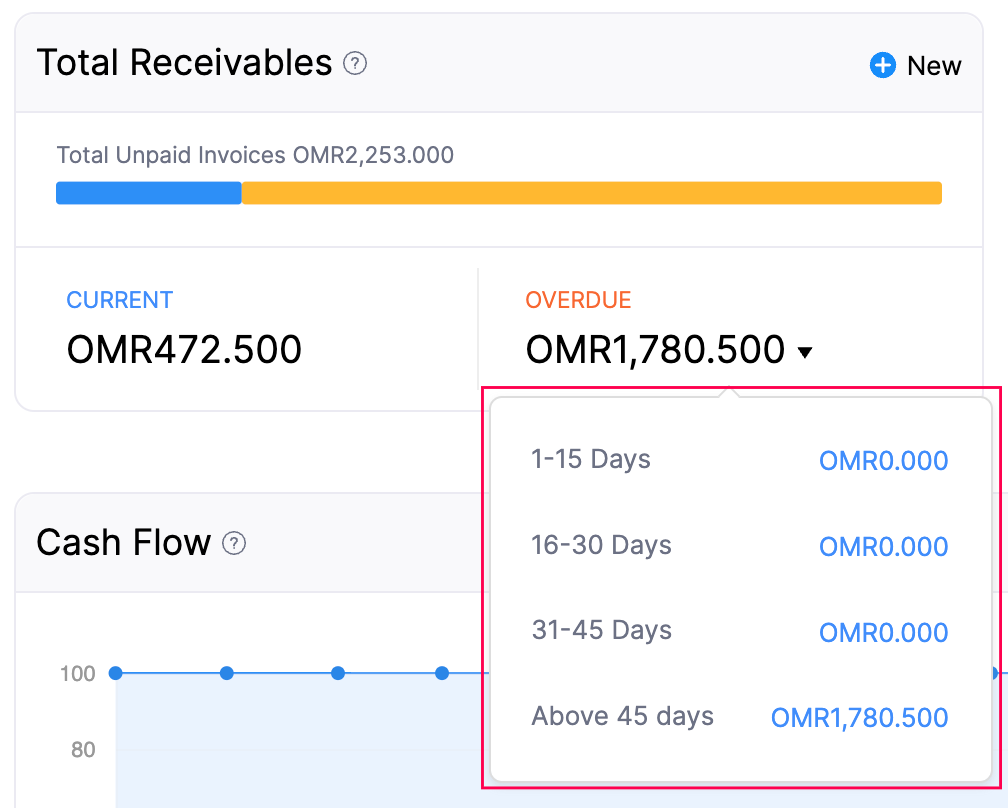1008x808 pixels.
Task: Click the blue plus icon beside New
Action: click(x=881, y=65)
